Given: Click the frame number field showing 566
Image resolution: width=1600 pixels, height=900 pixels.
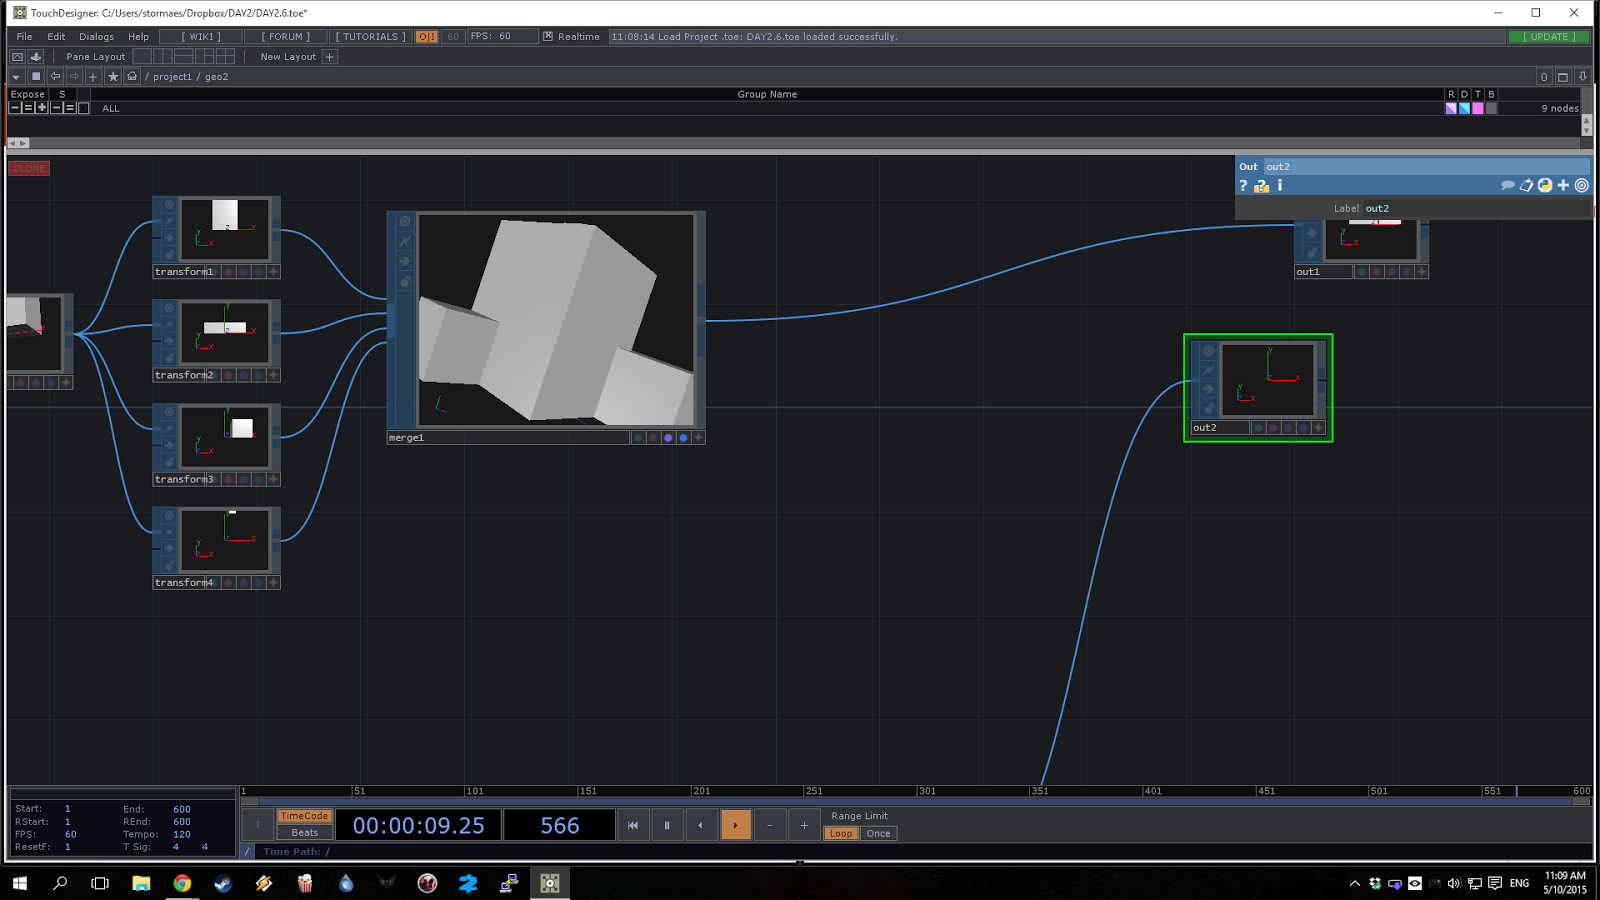Looking at the screenshot, I should [559, 825].
